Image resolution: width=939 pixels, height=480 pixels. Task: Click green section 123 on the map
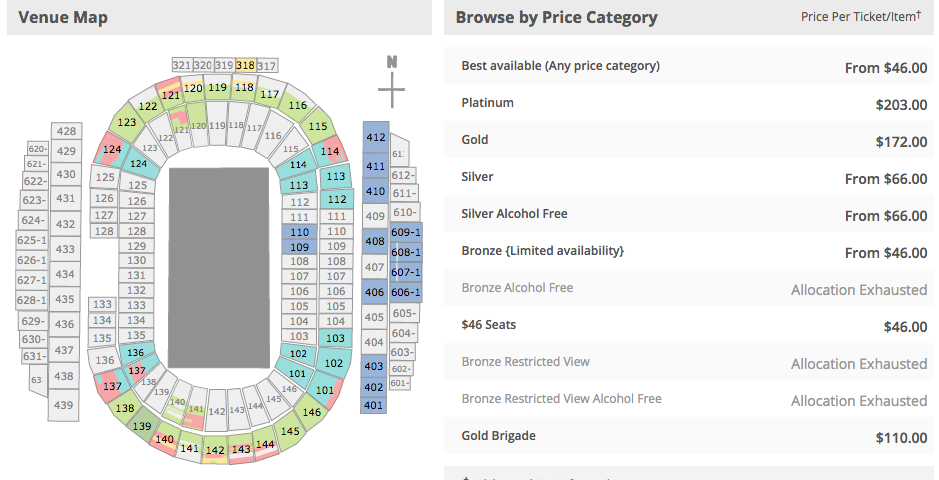[126, 122]
